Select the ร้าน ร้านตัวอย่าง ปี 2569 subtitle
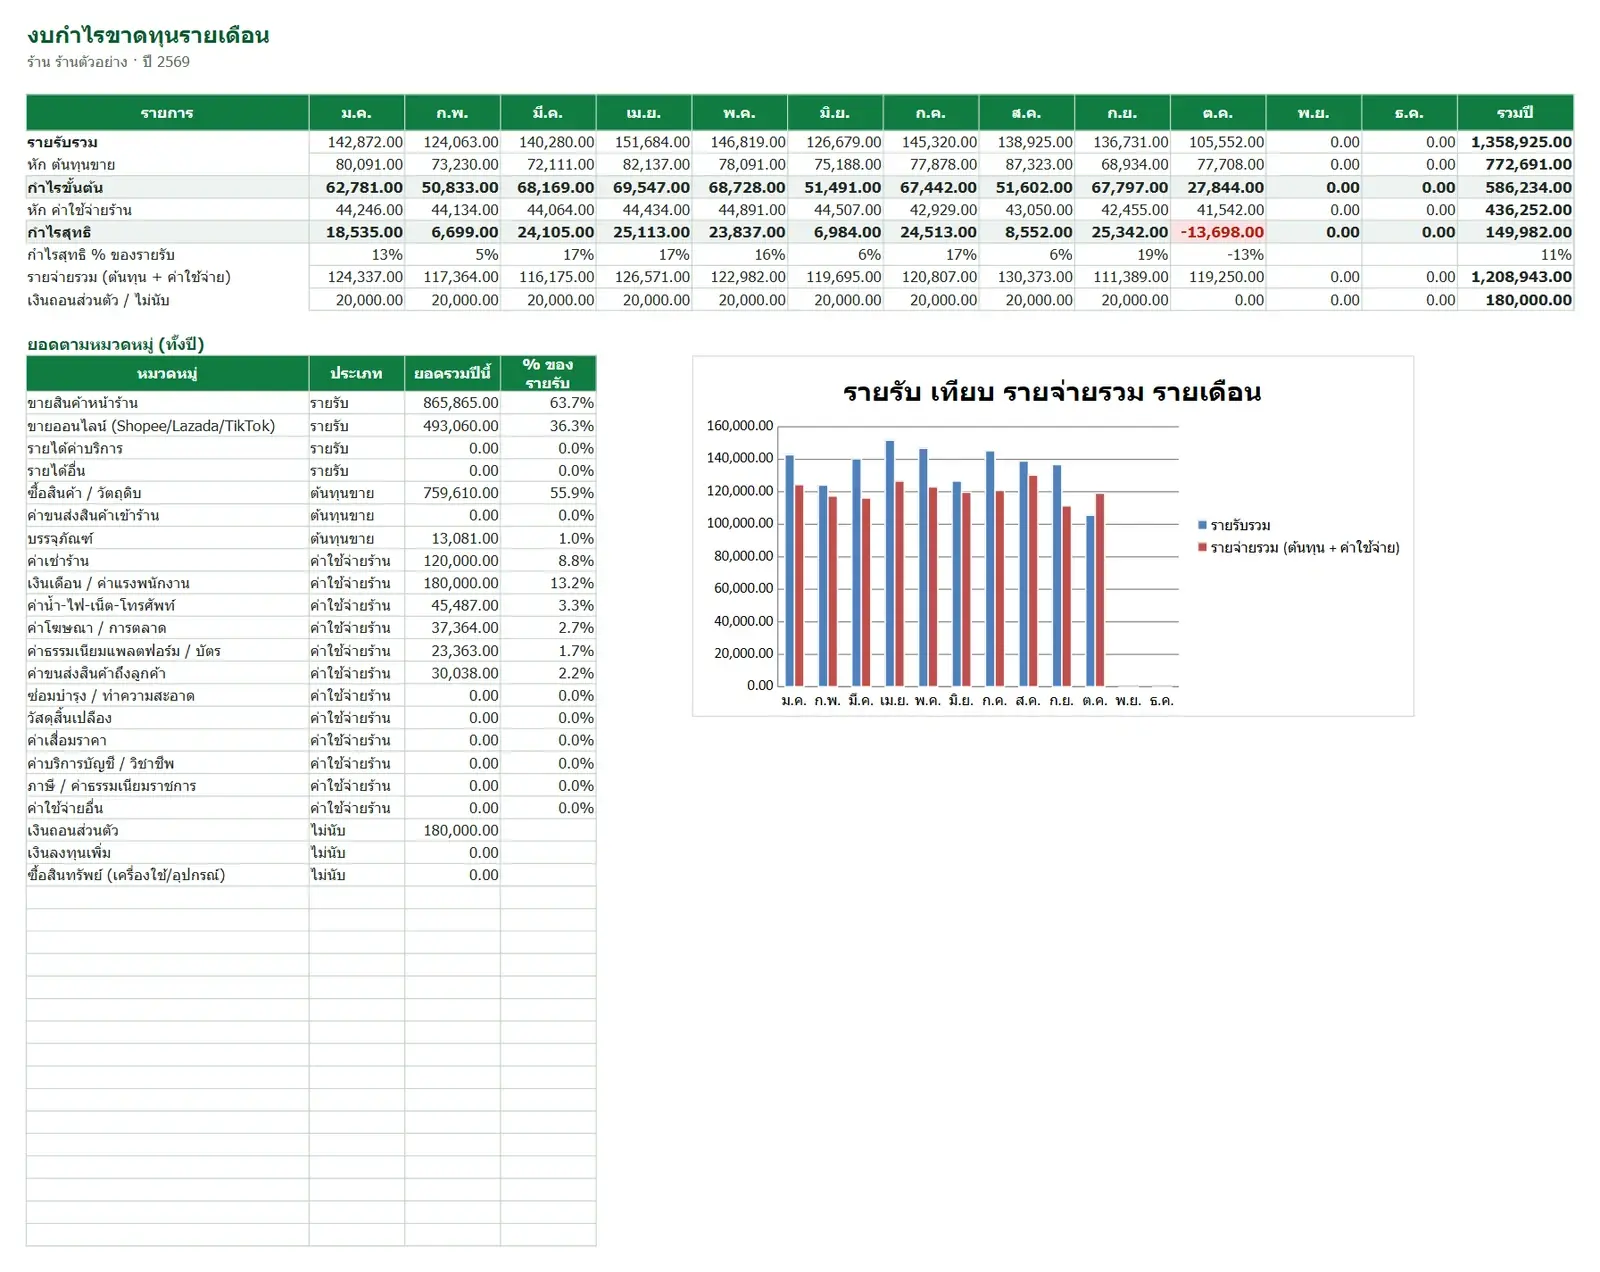The image size is (1600, 1272). pyautogui.click(x=108, y=62)
